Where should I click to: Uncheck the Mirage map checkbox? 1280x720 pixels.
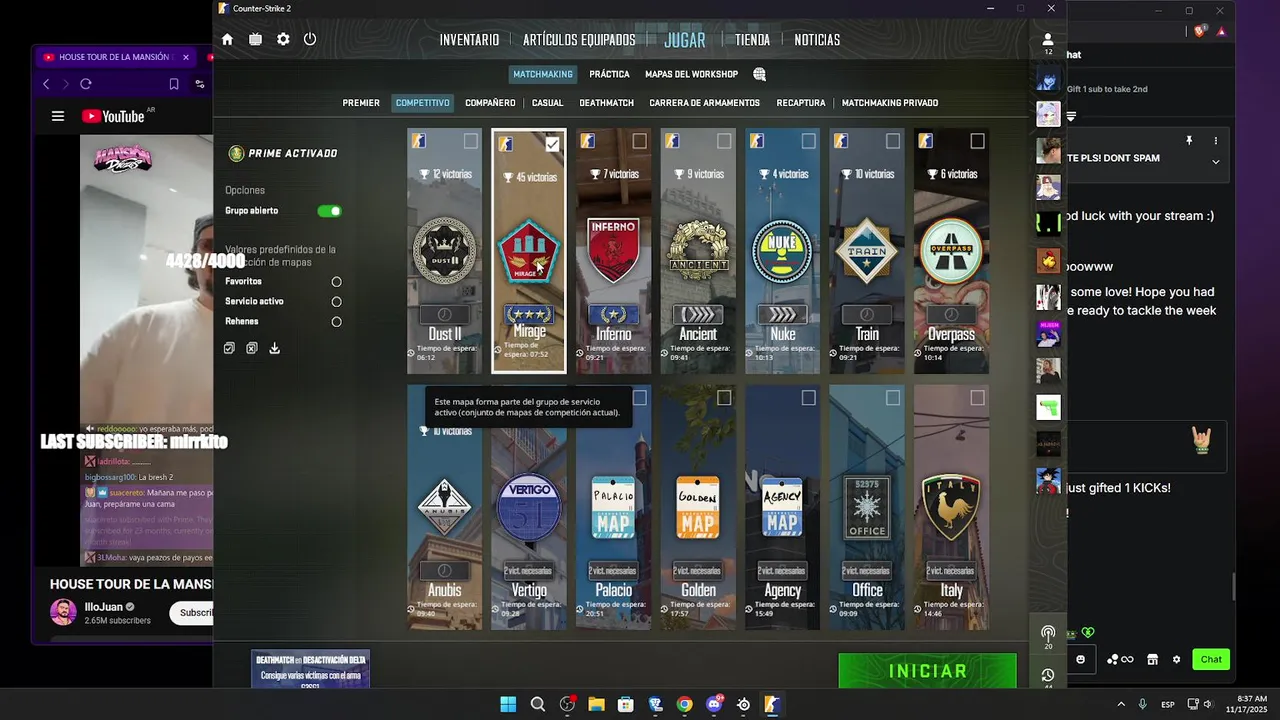552,144
